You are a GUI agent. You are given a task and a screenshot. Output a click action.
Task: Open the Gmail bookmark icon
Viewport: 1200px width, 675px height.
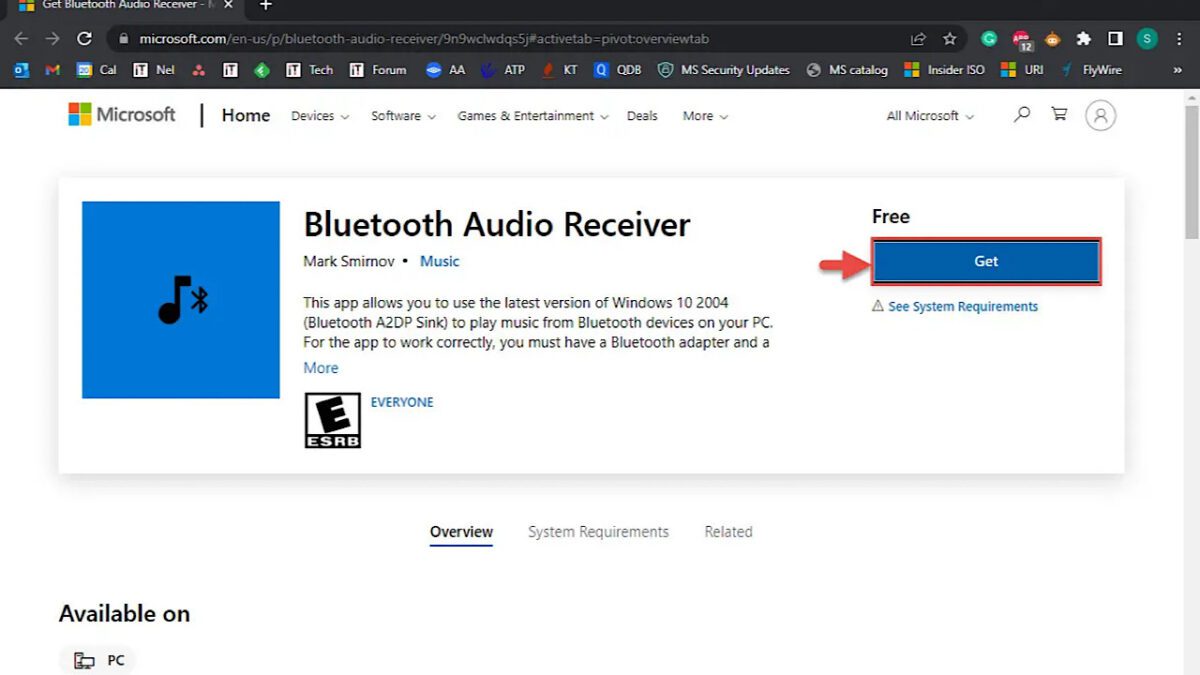pos(53,70)
